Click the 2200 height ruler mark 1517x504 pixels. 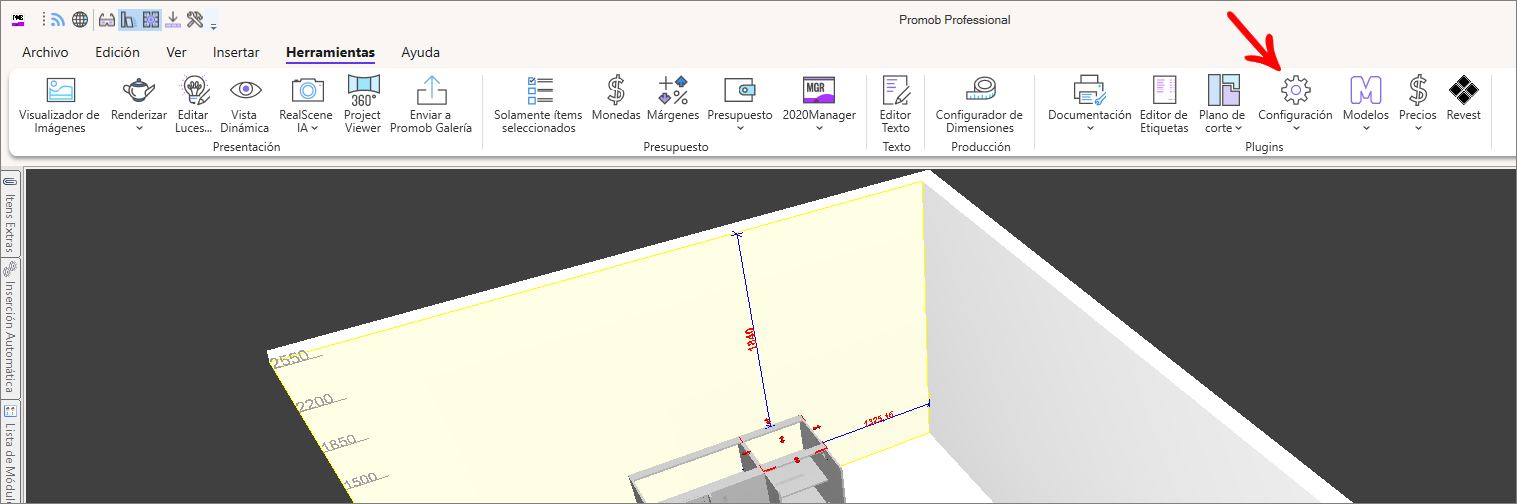point(316,402)
